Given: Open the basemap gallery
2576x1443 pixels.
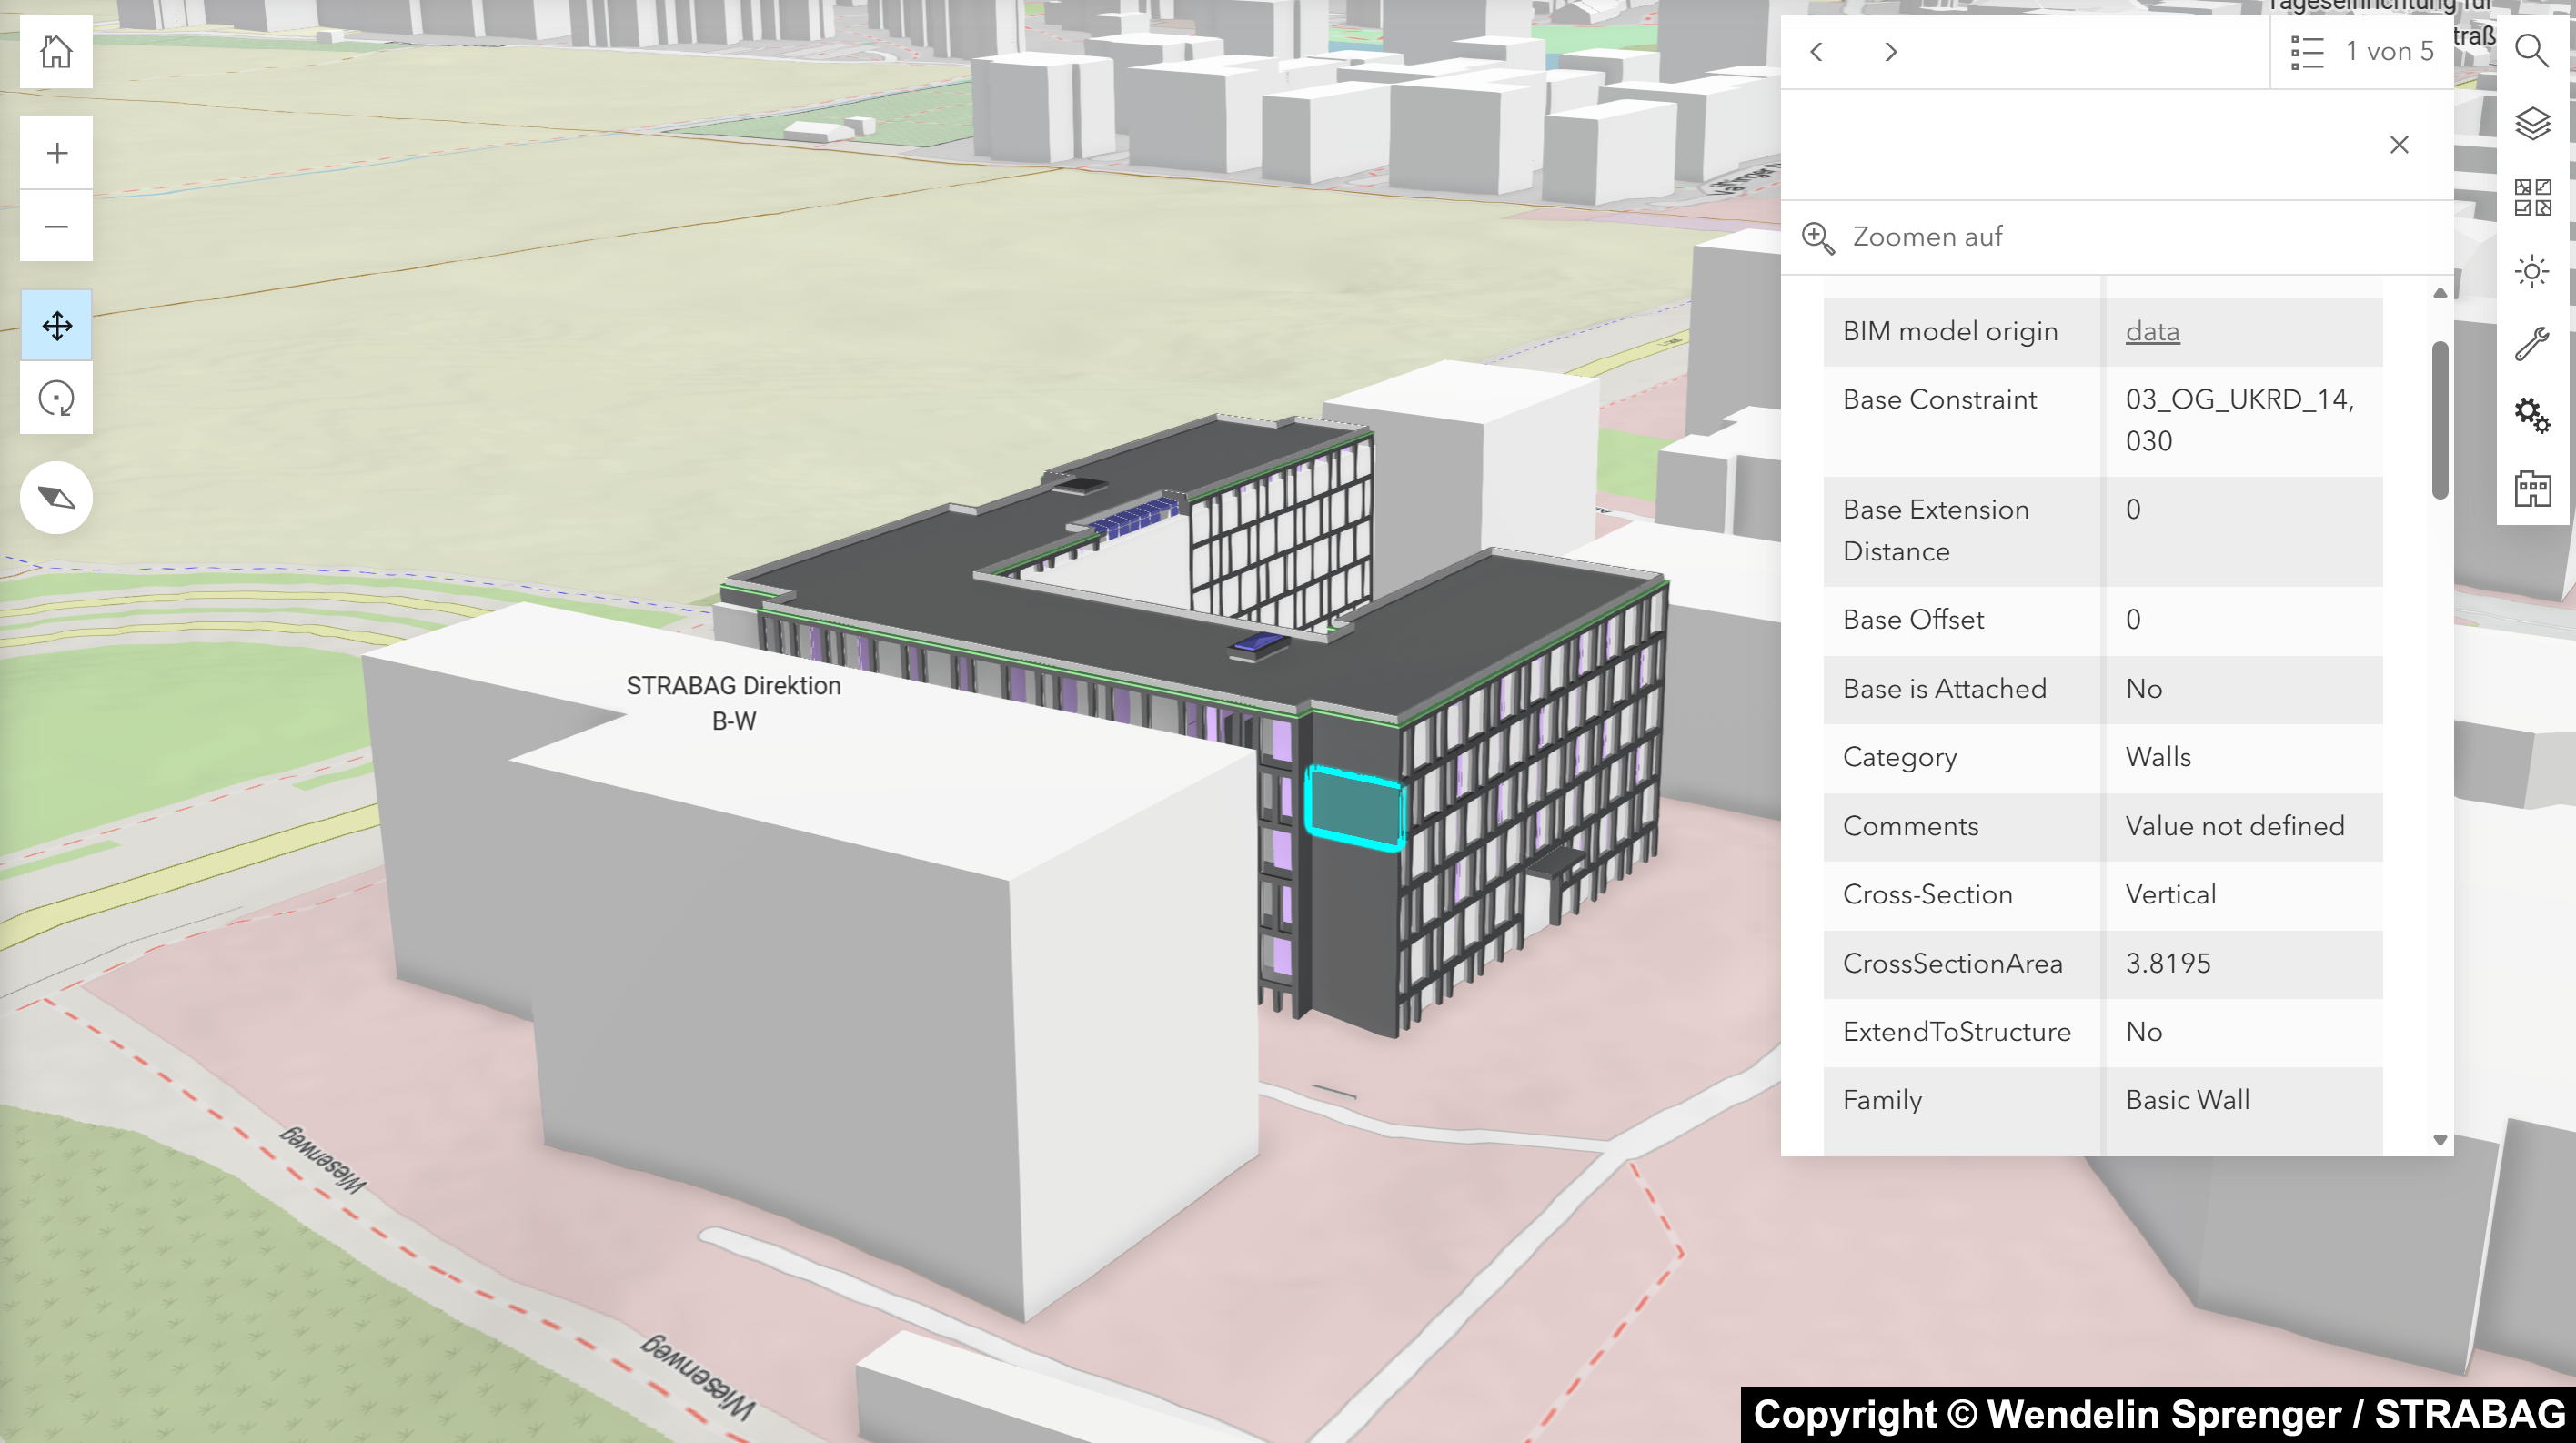Looking at the screenshot, I should coord(2532,197).
